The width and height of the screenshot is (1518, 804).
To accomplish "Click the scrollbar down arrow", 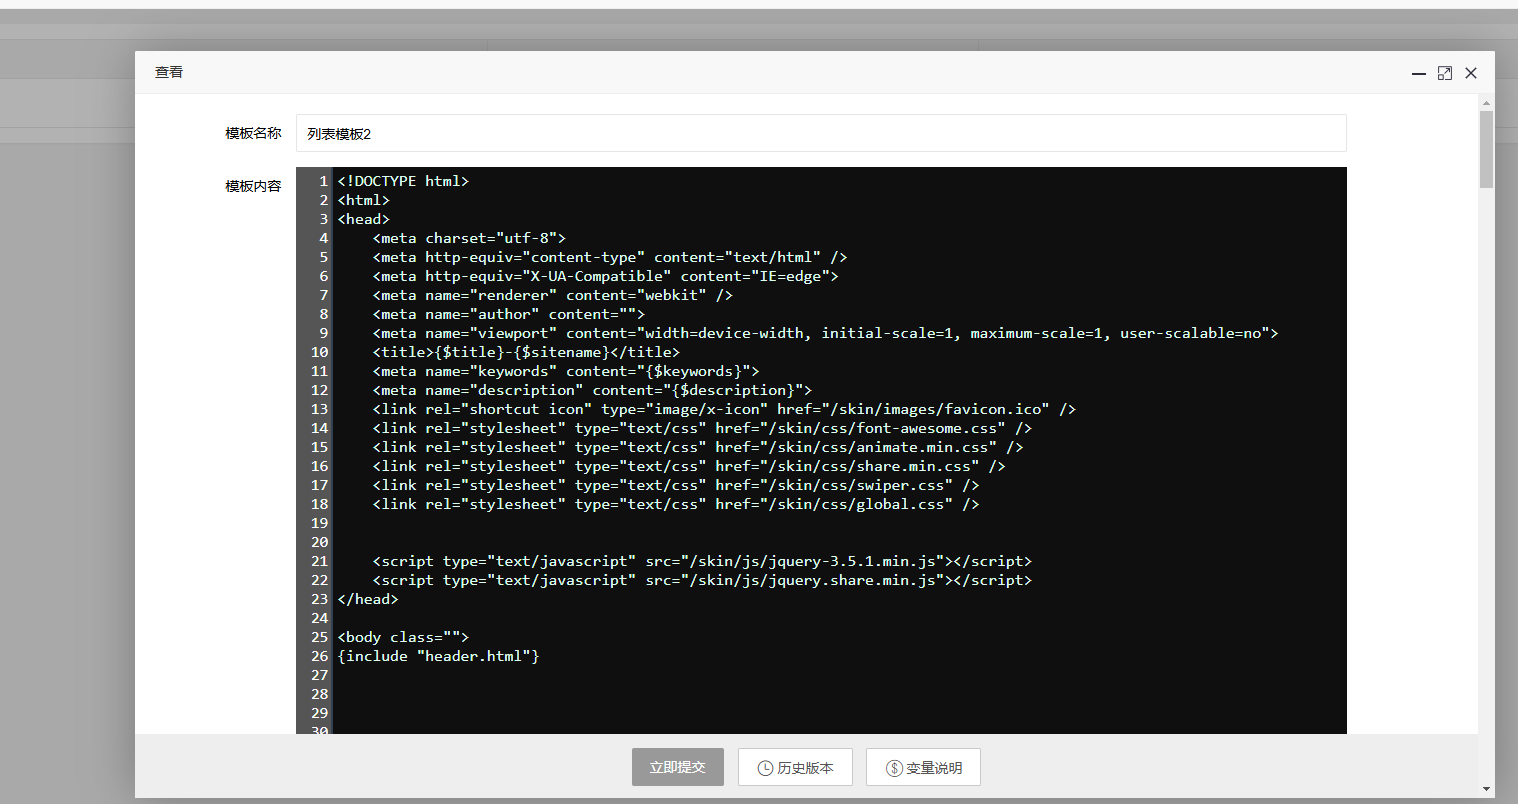I will [1486, 789].
